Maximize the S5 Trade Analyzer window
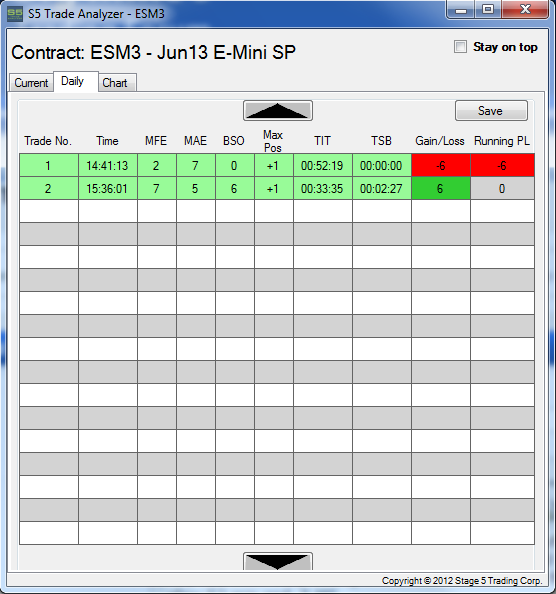Screen dimensions: 556x594 (488, 9)
